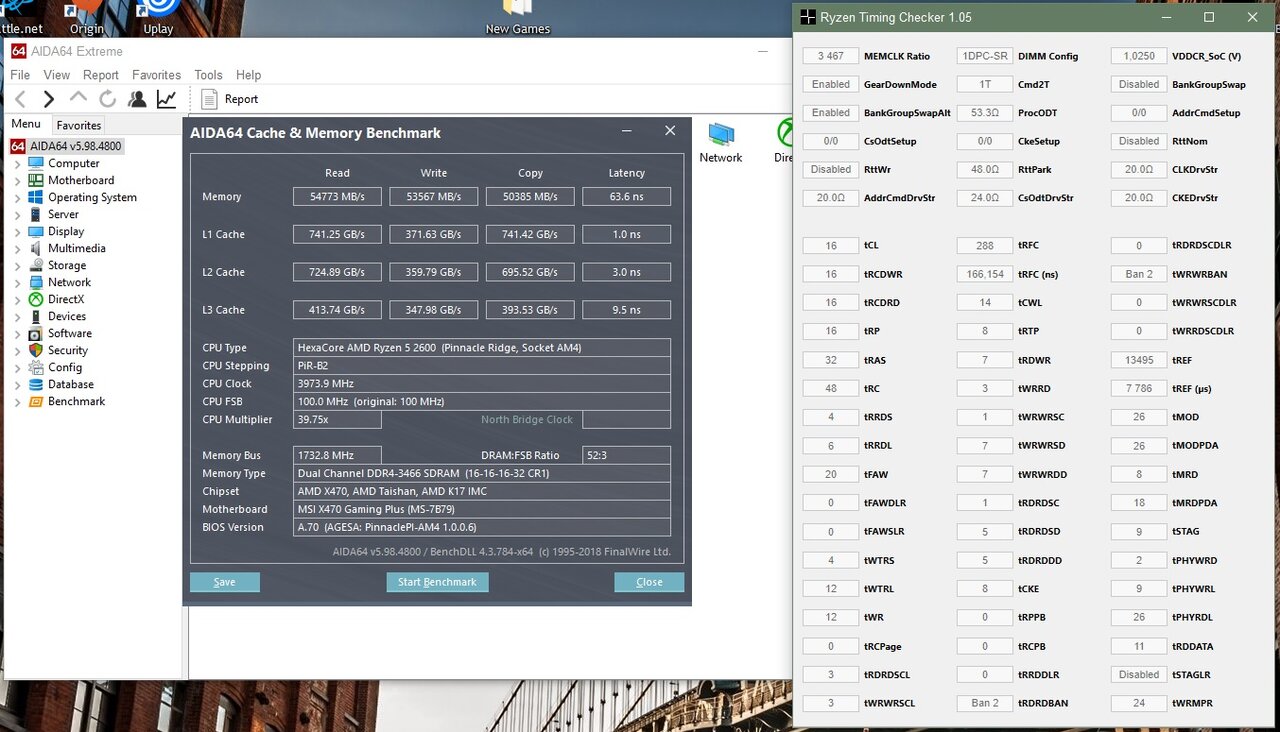Screen dimensions: 1280x732
Task: Select the Server tree item
Action: click(x=63, y=214)
